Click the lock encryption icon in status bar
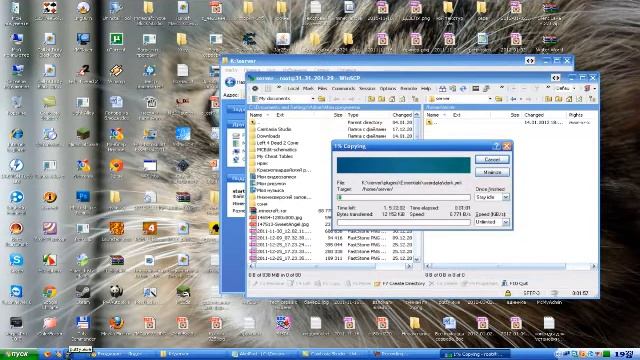This screenshot has width=640, height=360. 508,293
